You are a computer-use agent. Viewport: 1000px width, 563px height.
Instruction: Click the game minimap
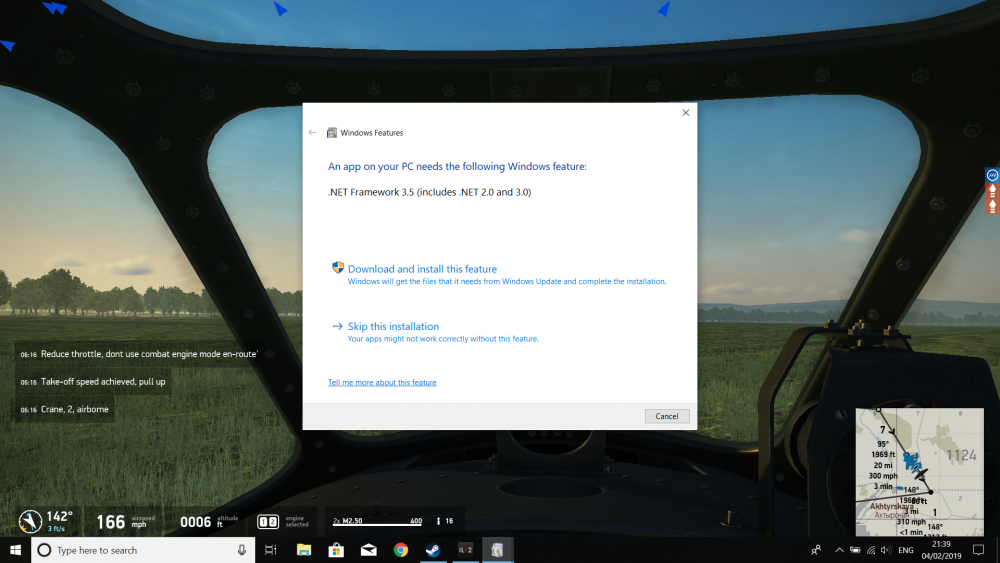[919, 472]
